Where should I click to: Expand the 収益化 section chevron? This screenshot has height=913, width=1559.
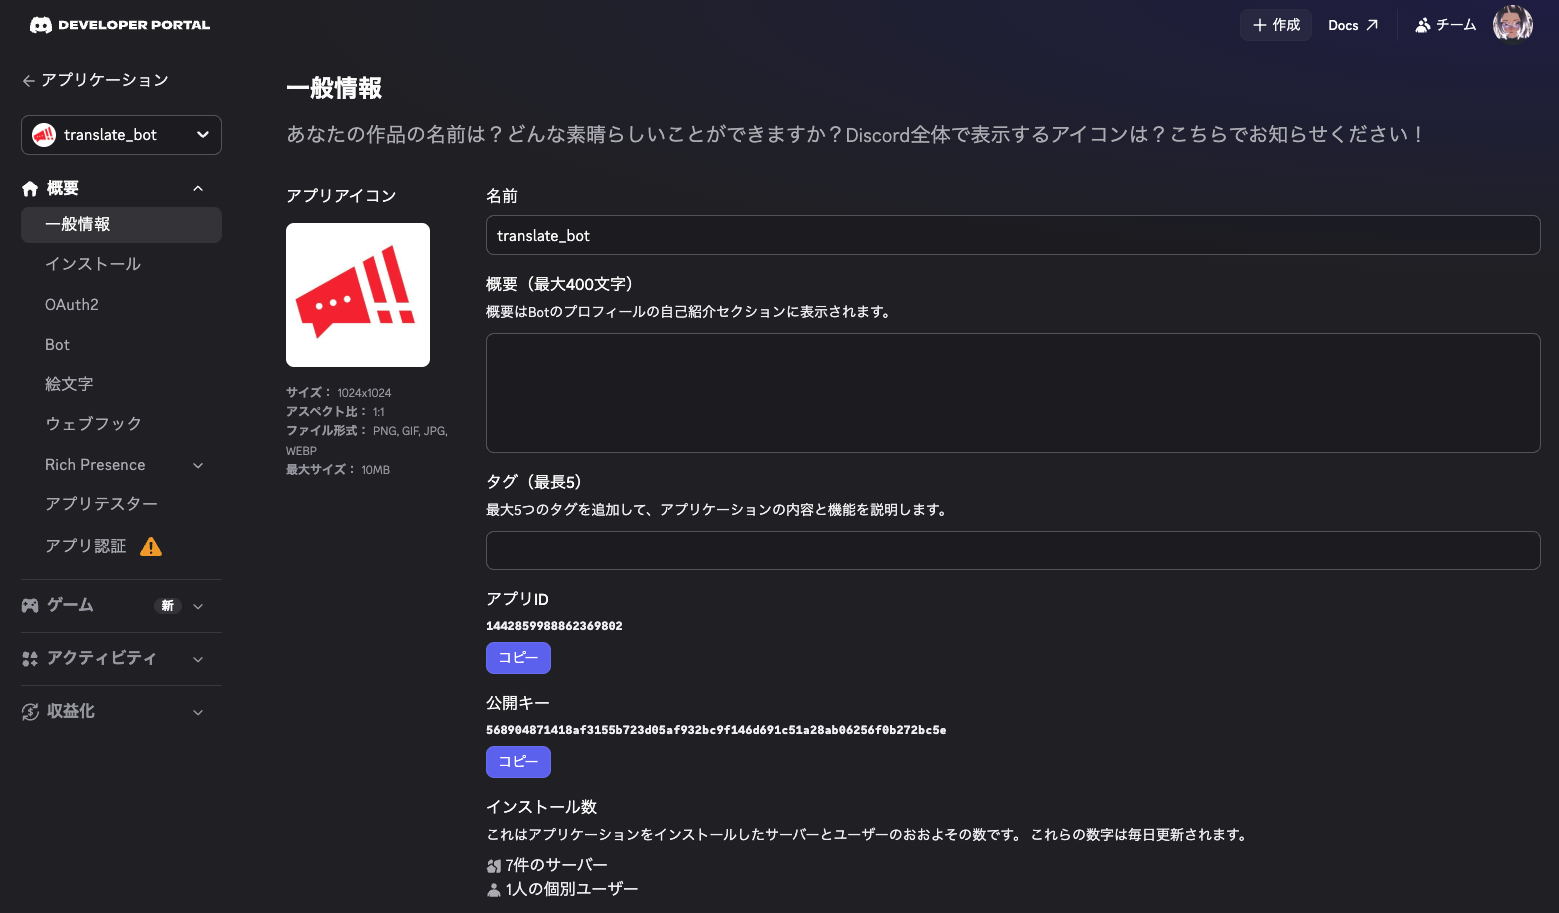coord(198,712)
